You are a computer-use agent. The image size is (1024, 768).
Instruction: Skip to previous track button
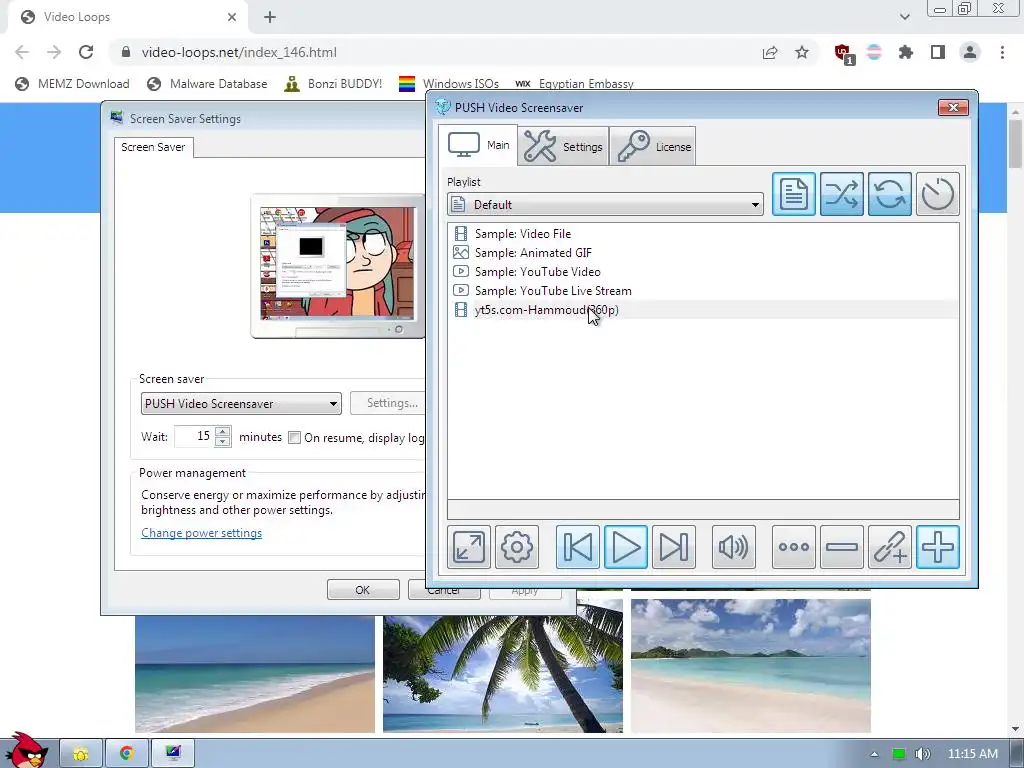tap(578, 547)
